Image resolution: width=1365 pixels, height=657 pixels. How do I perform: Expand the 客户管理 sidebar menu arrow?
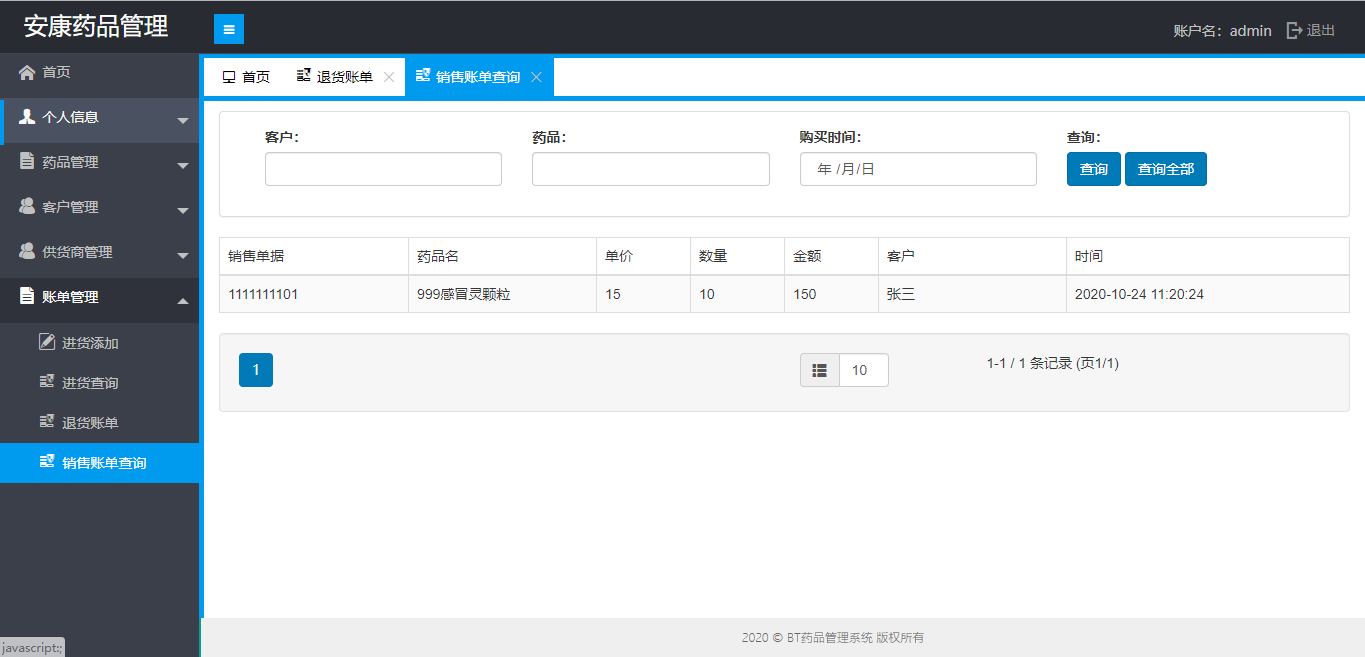182,211
